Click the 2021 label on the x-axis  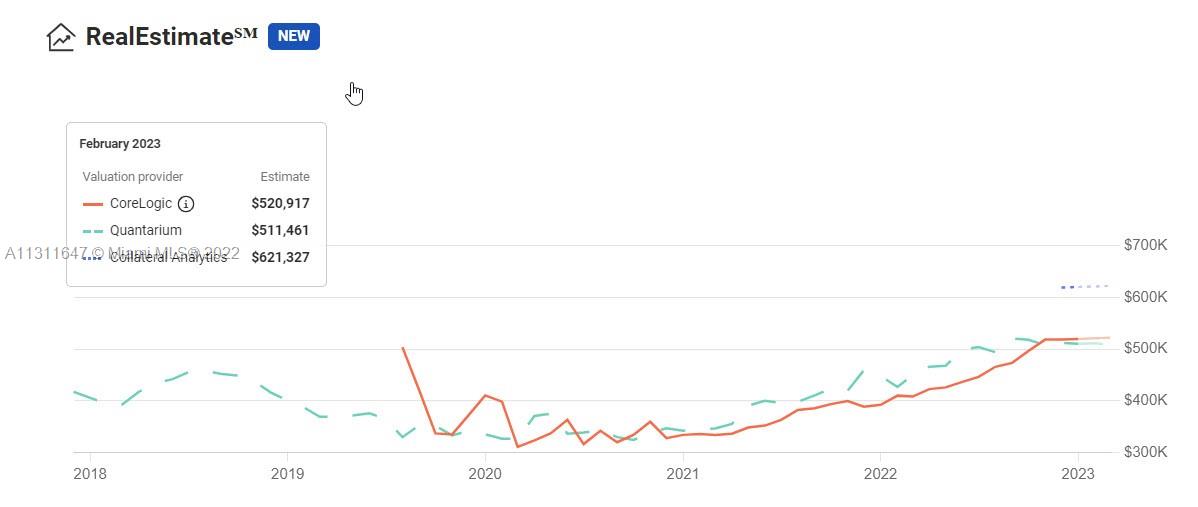[x=682, y=473]
